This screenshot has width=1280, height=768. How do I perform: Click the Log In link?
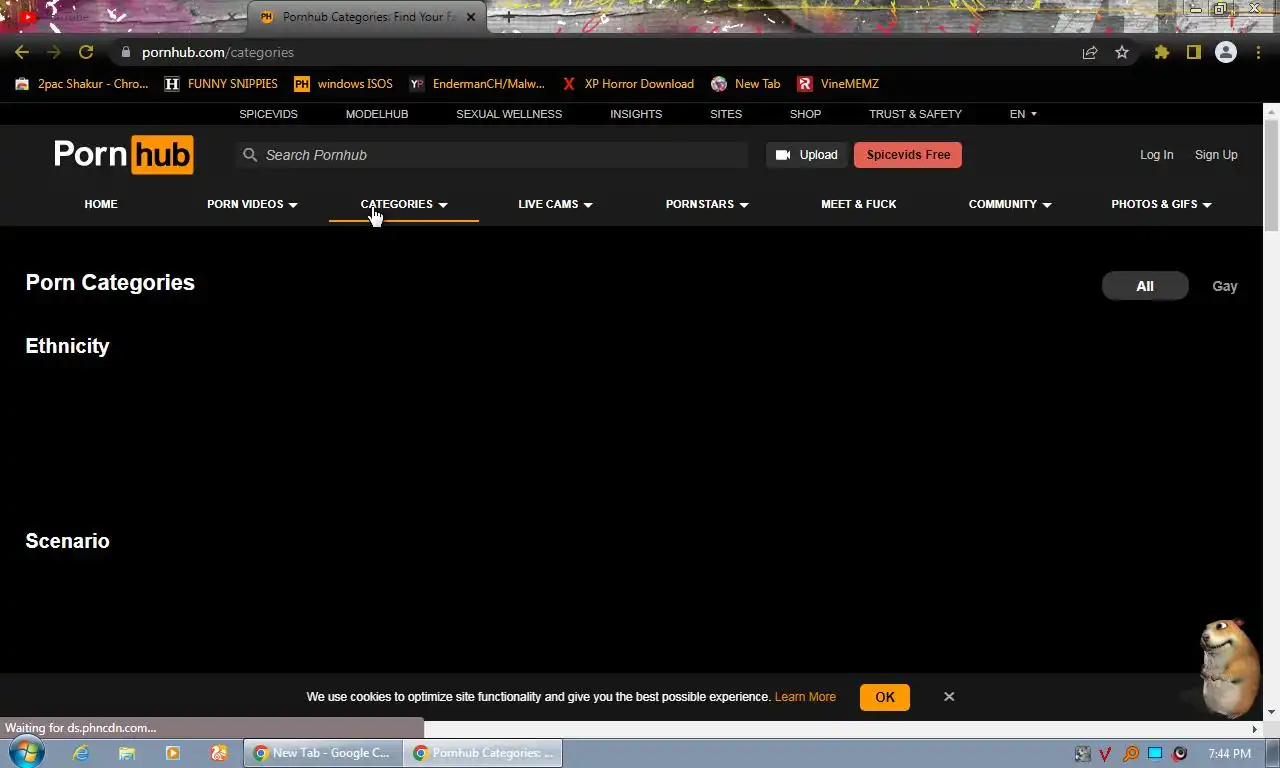pos(1156,155)
